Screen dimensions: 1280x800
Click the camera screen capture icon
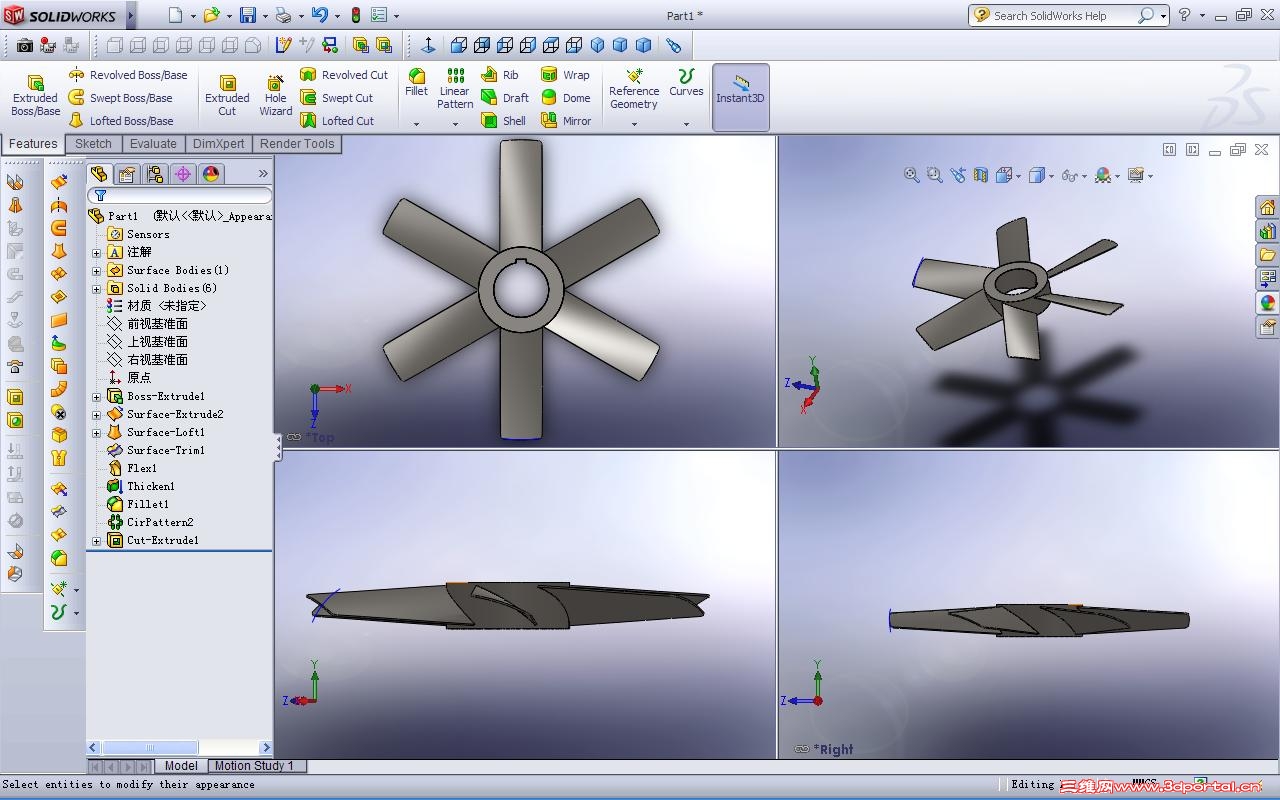pos(25,45)
